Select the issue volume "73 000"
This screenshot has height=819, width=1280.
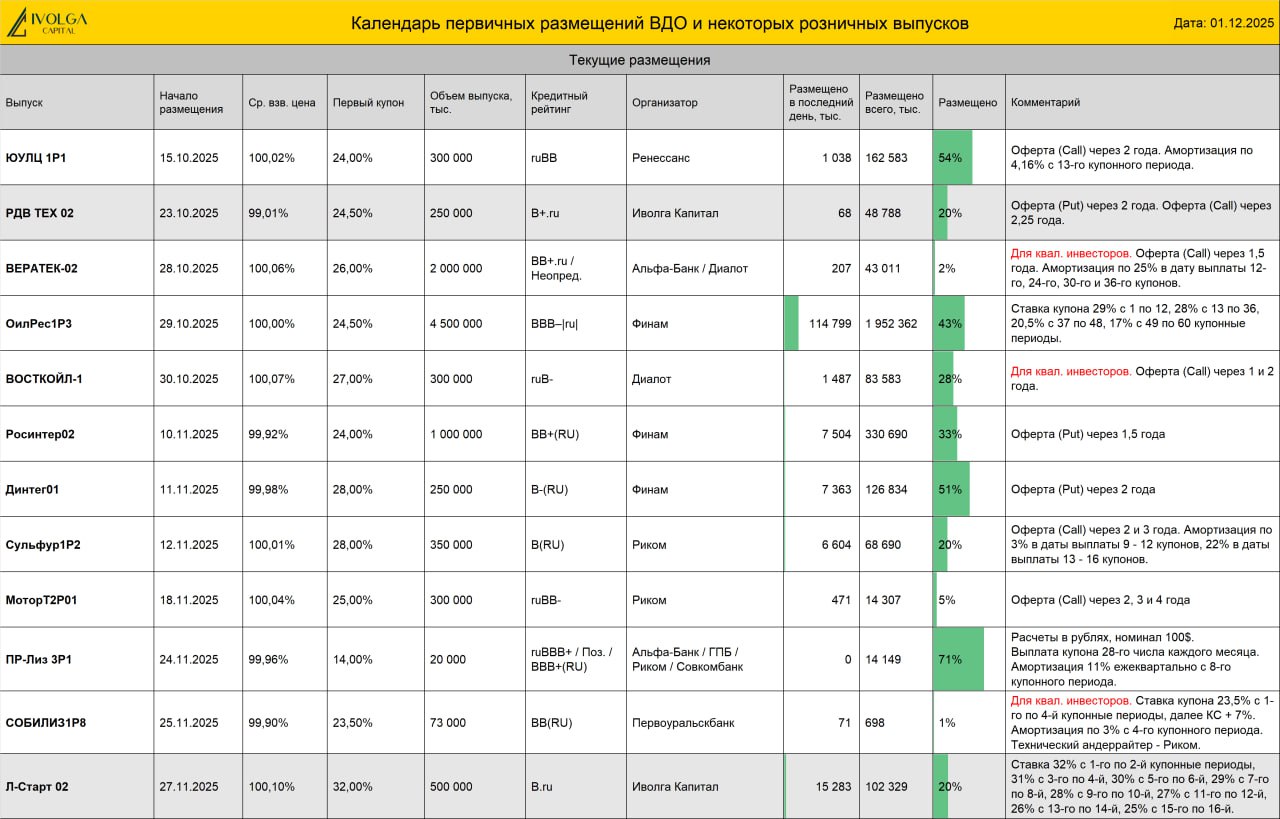point(448,722)
